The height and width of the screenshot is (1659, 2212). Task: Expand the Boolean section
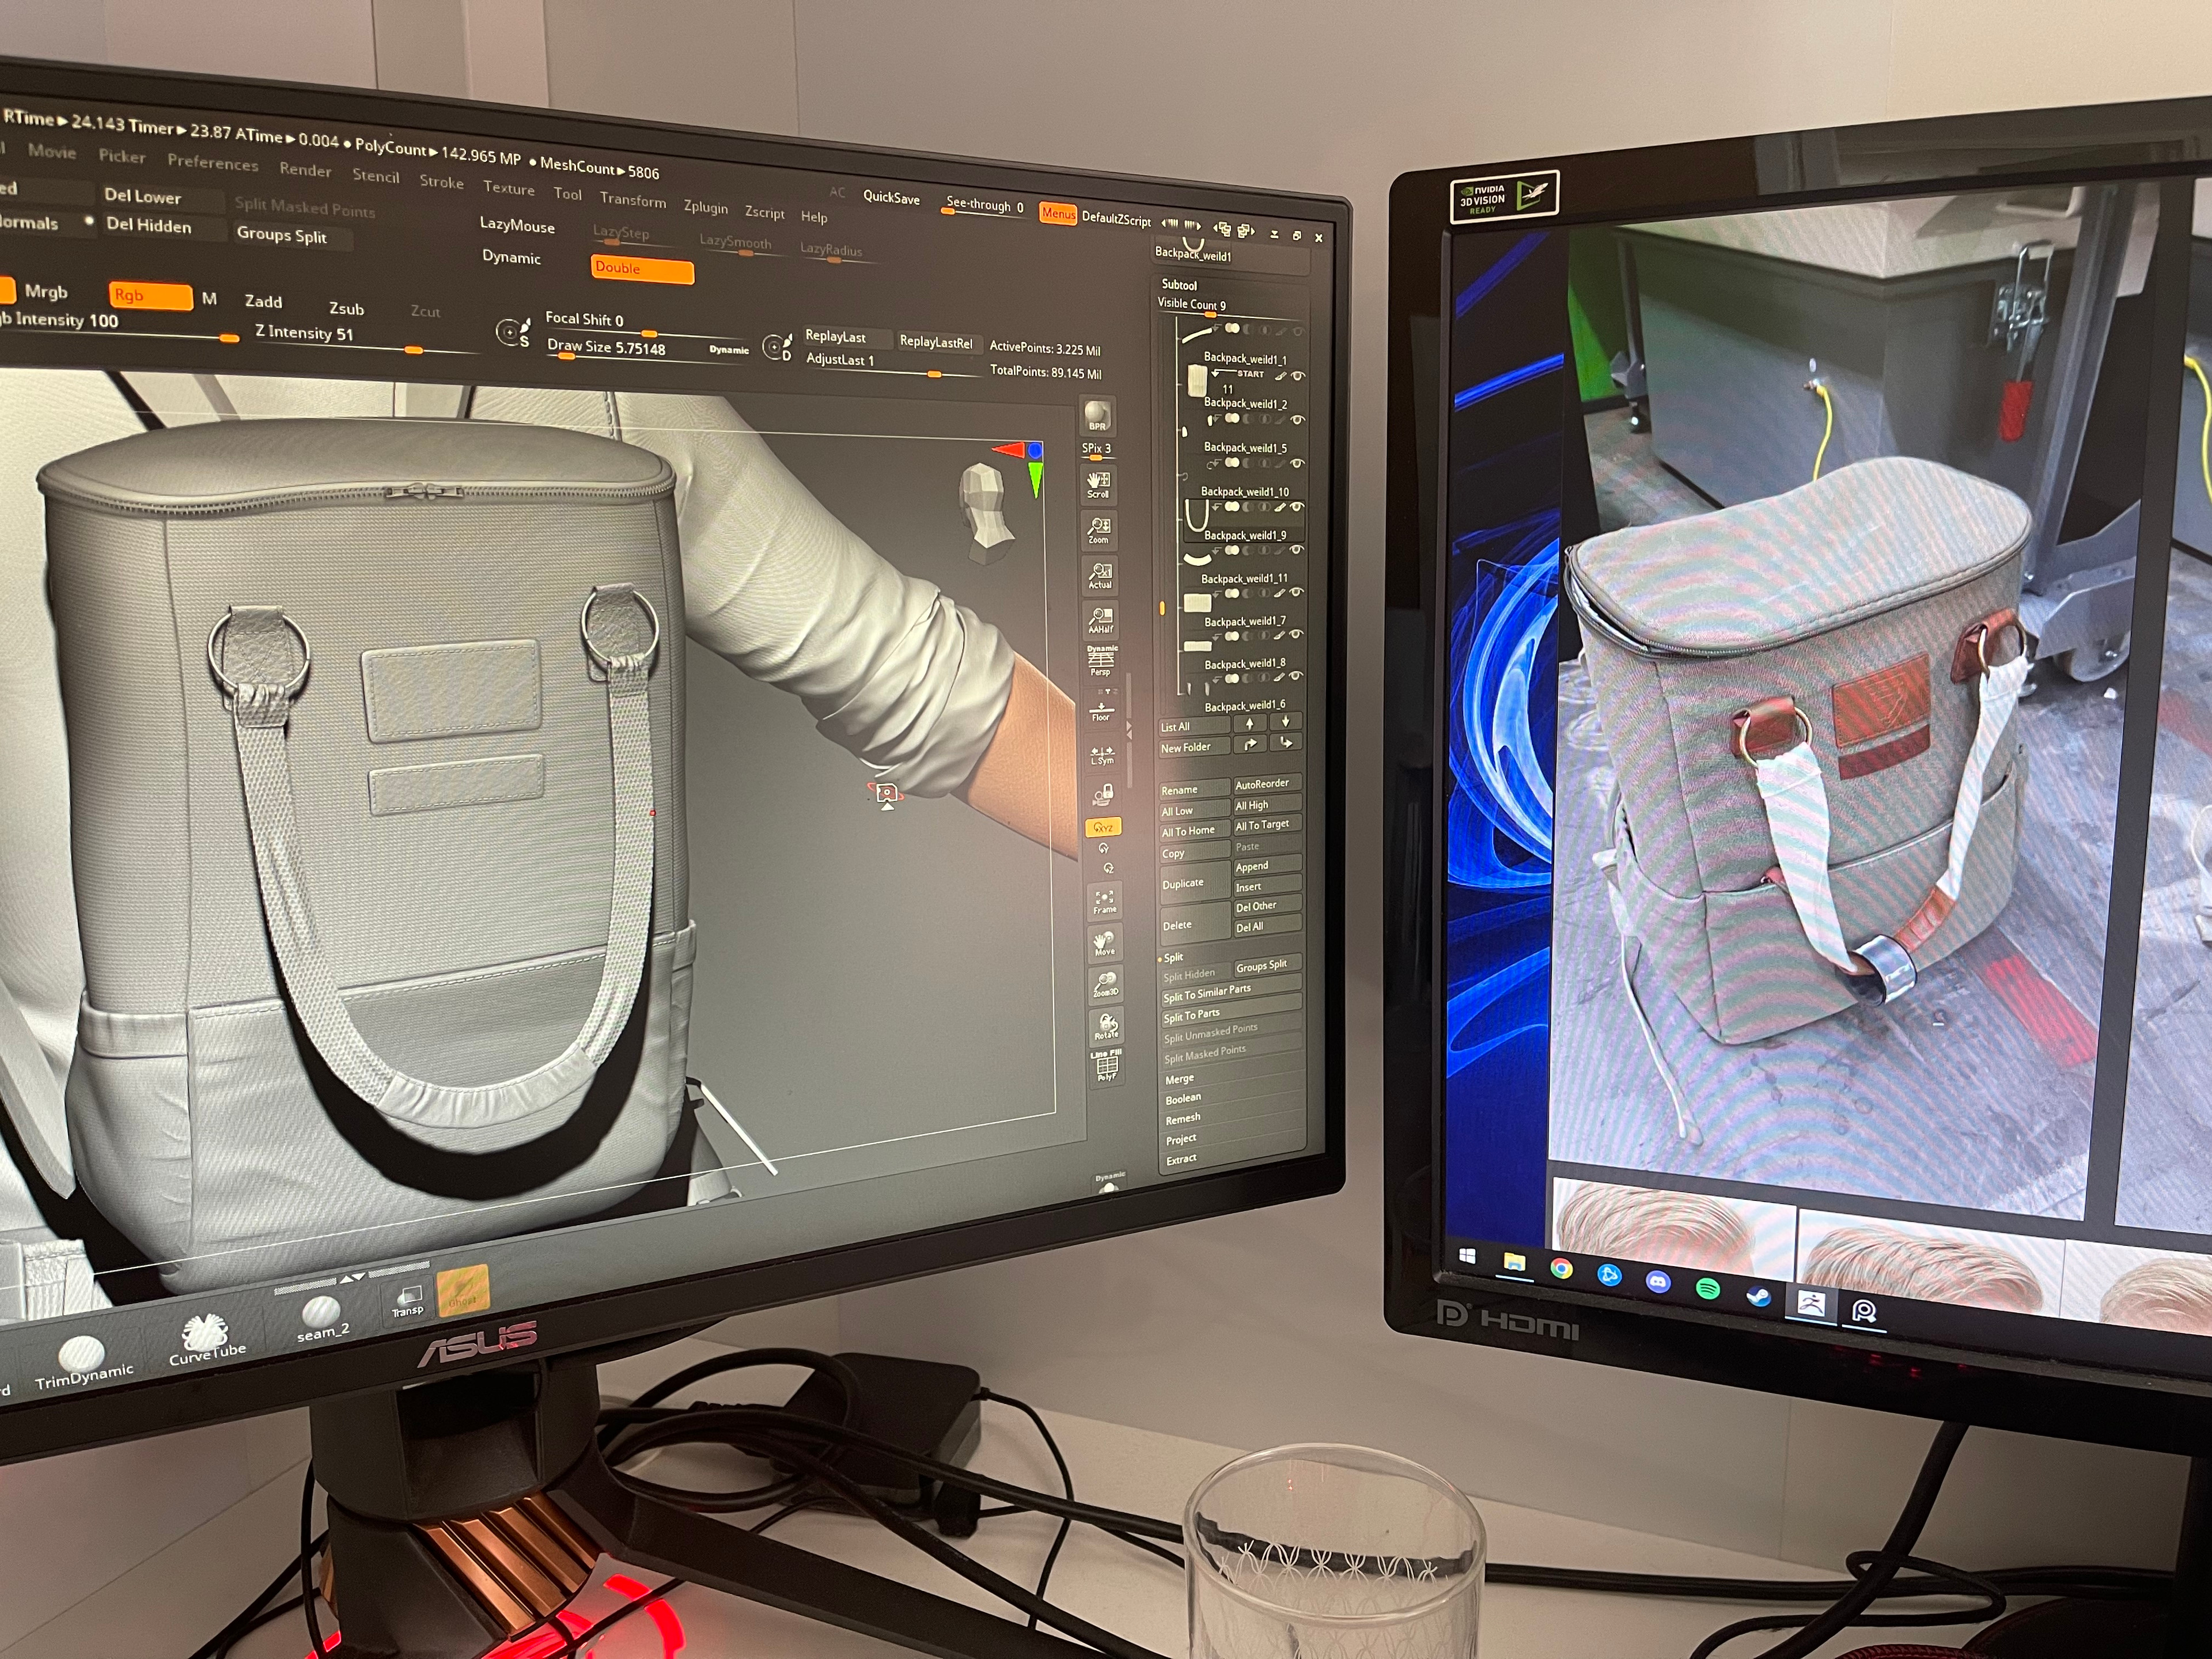(x=1183, y=1099)
